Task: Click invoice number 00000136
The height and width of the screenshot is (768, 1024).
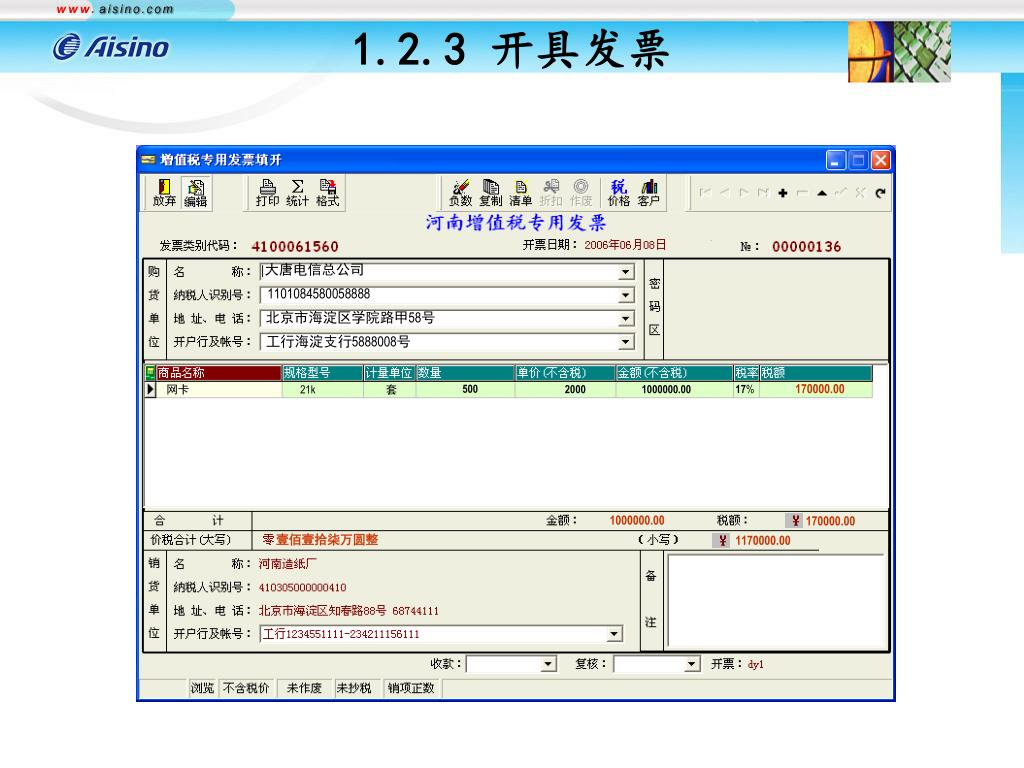Action: point(806,247)
